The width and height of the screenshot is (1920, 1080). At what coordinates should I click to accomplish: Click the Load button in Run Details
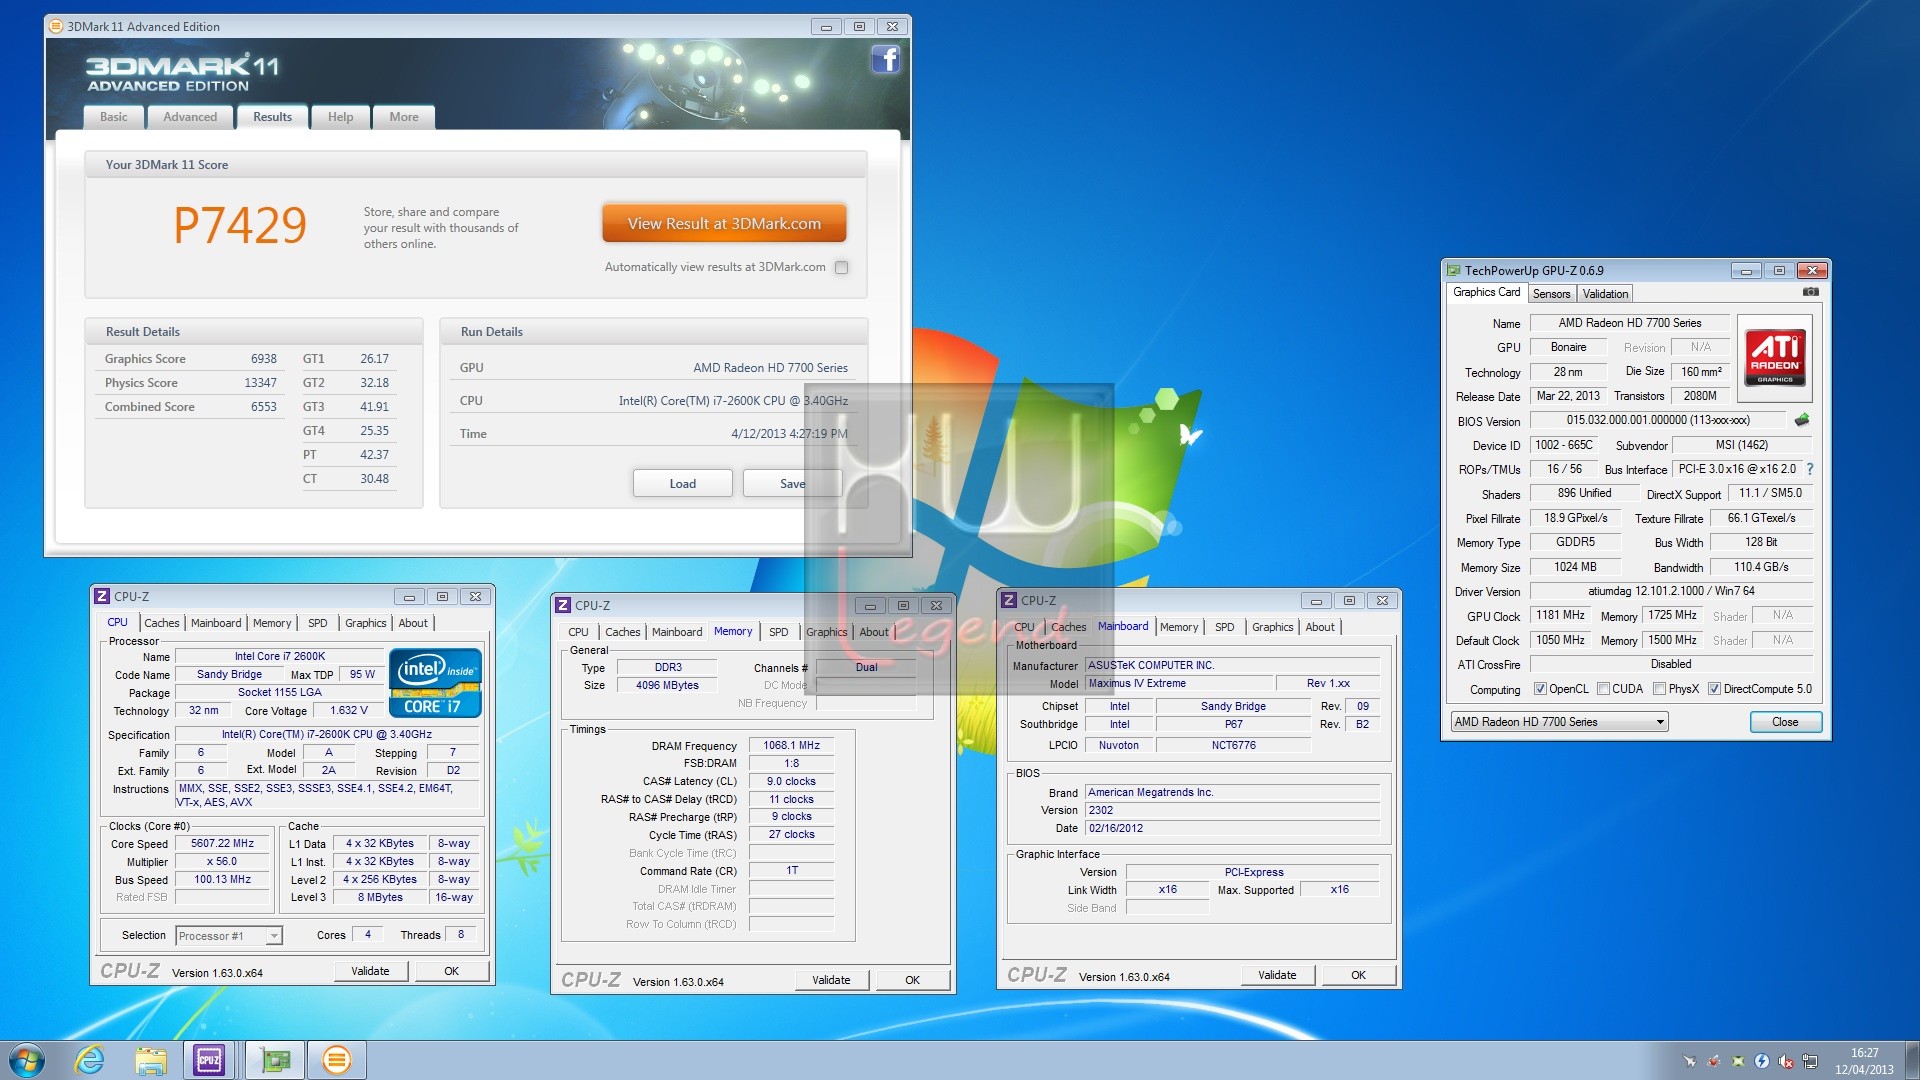click(682, 484)
